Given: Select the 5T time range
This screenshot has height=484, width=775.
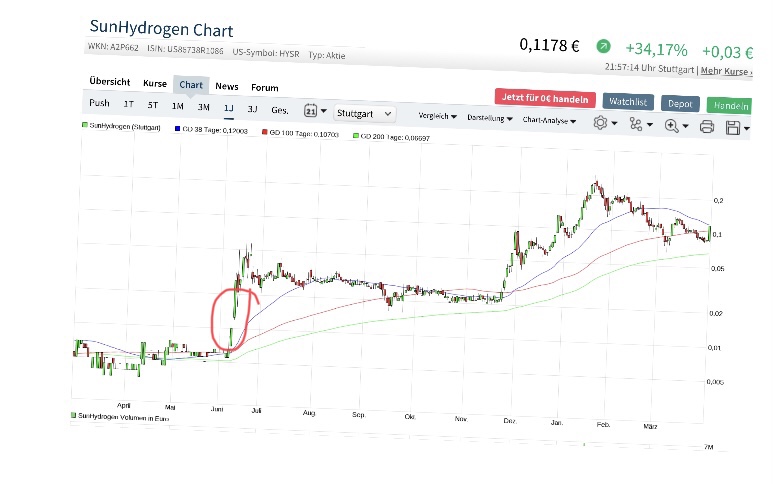Looking at the screenshot, I should tap(153, 105).
